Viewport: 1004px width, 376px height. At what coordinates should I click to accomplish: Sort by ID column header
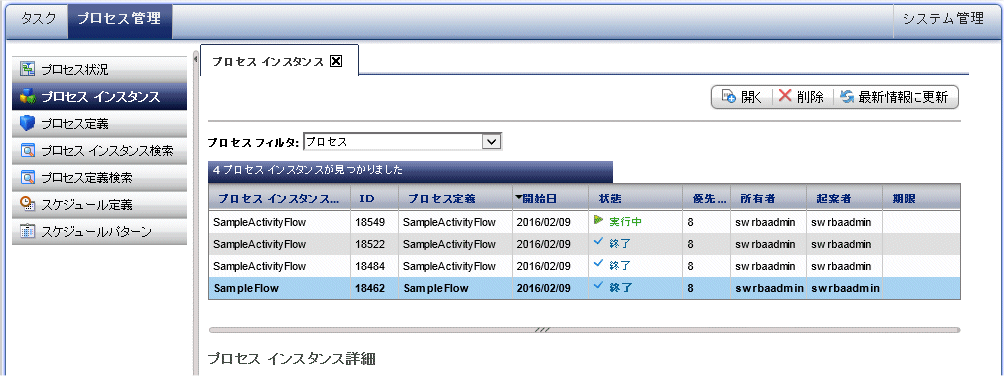click(375, 198)
